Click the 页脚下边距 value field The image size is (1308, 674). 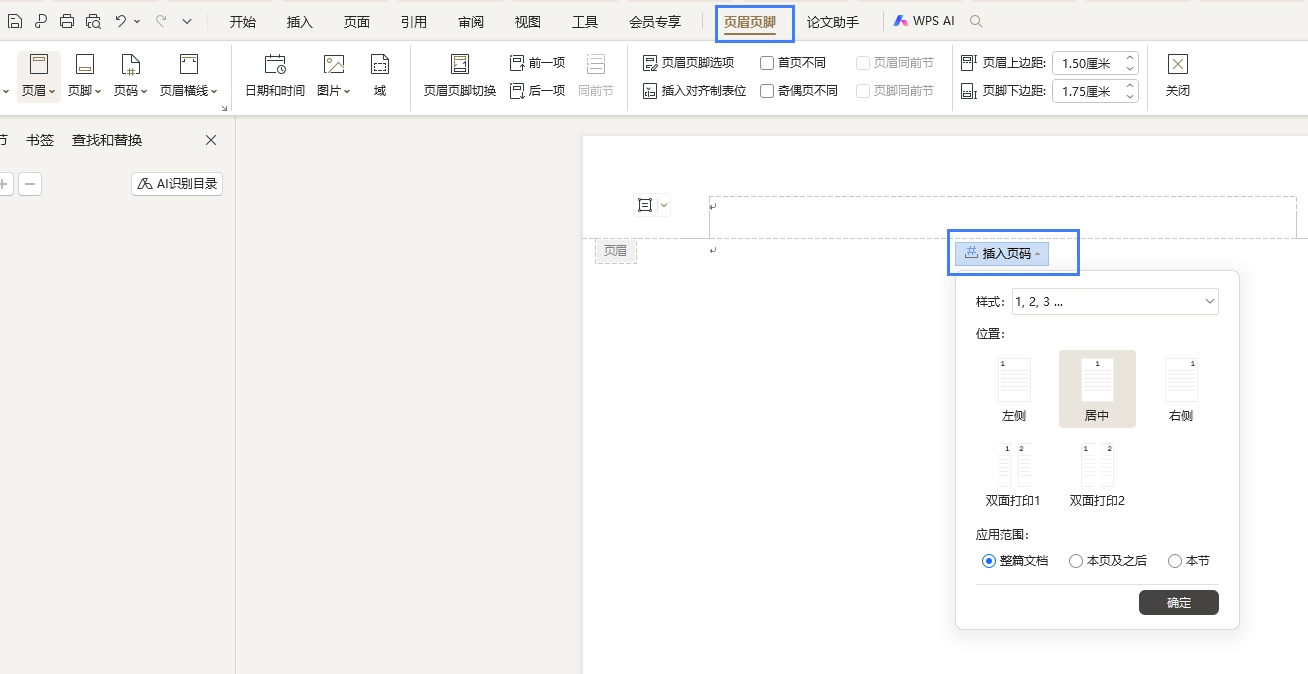pyautogui.click(x=1088, y=91)
